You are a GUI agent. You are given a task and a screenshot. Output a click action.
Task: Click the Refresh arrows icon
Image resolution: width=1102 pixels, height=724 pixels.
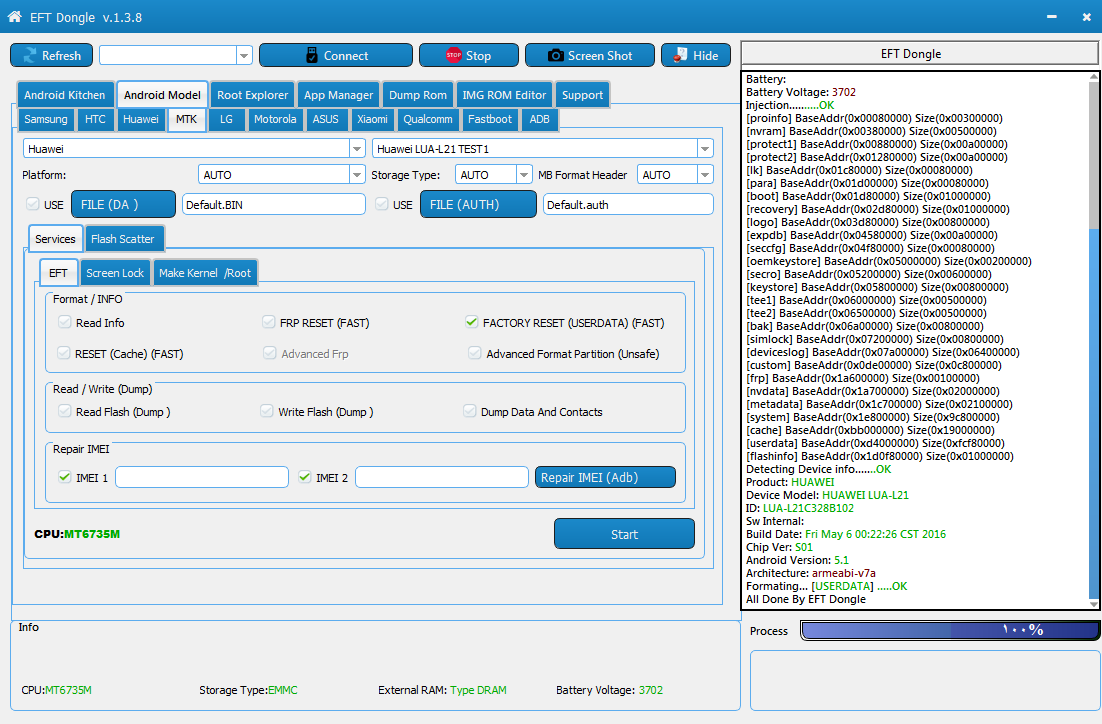click(x=30, y=56)
